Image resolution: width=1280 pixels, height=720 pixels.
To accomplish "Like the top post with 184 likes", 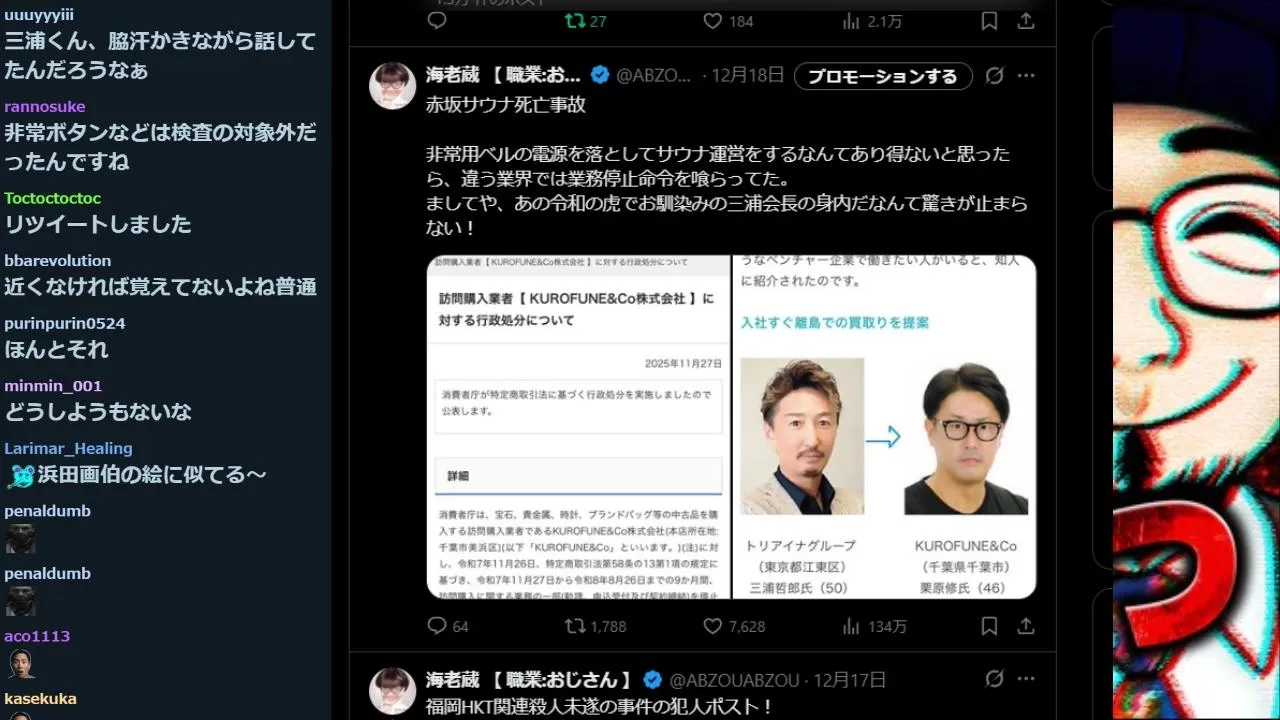I will (x=728, y=21).
